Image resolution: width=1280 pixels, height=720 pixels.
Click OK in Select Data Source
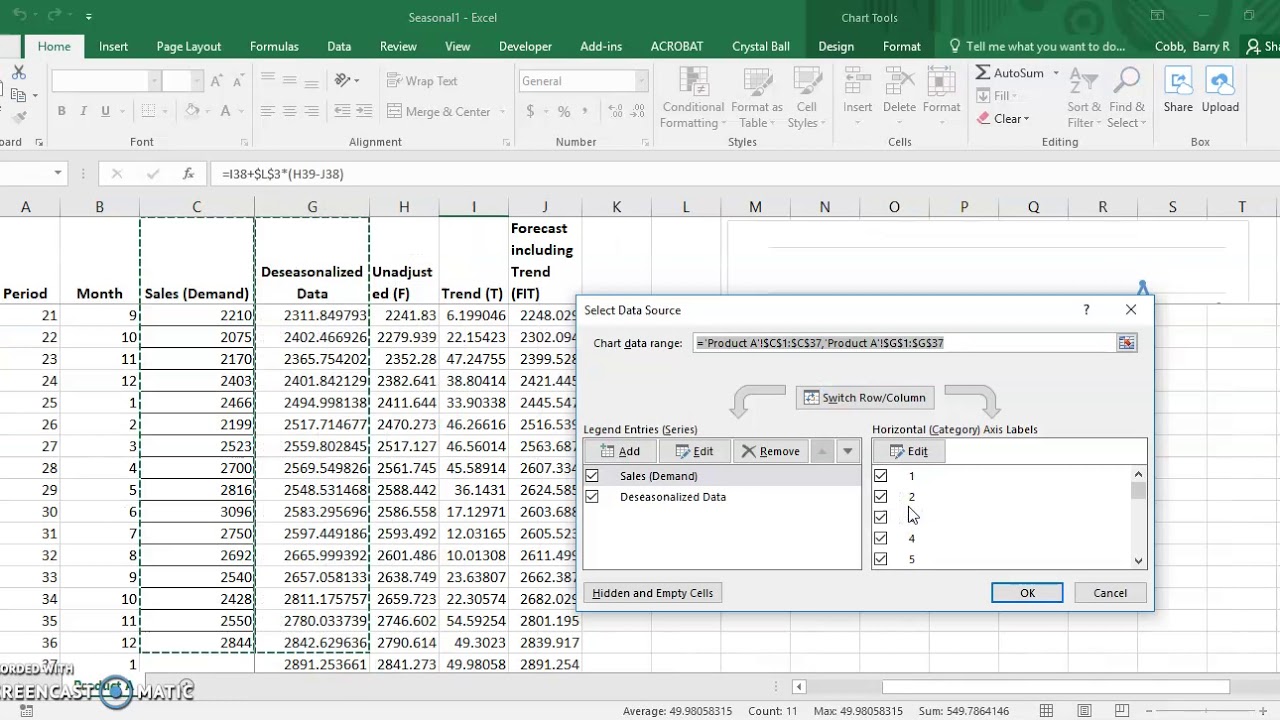tap(1027, 593)
